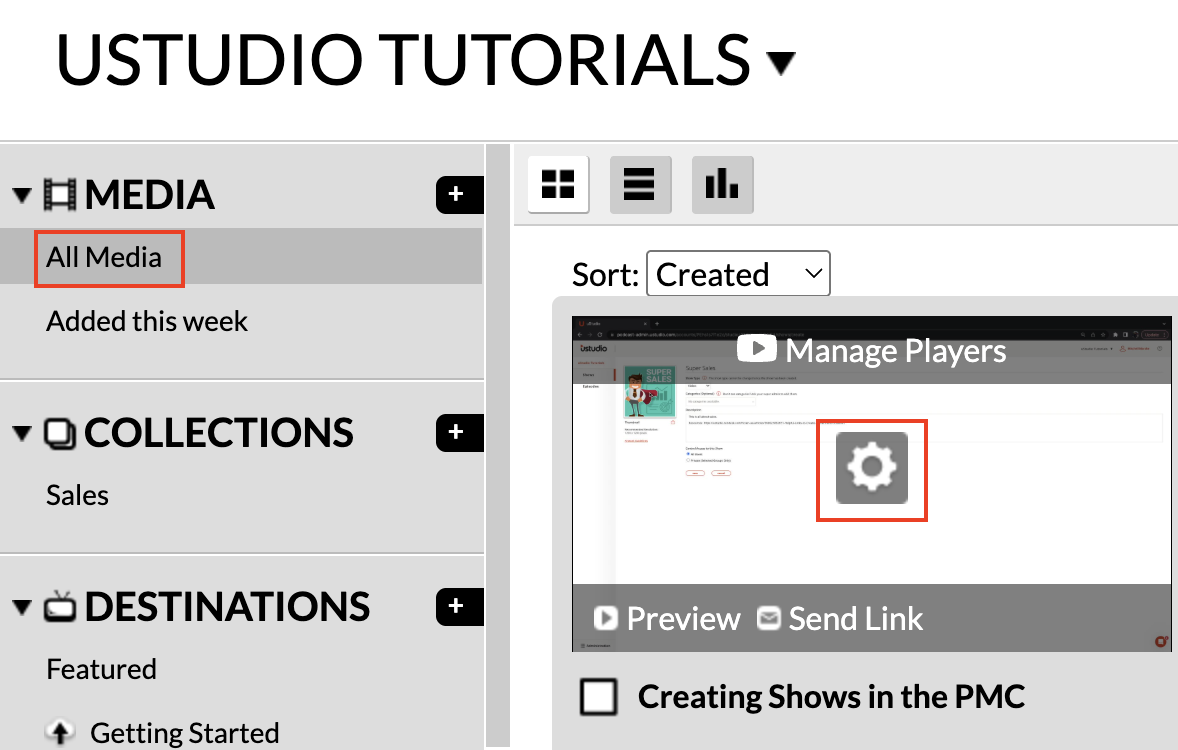Switch to grid view
Image resolution: width=1178 pixels, height=750 pixels.
[558, 184]
